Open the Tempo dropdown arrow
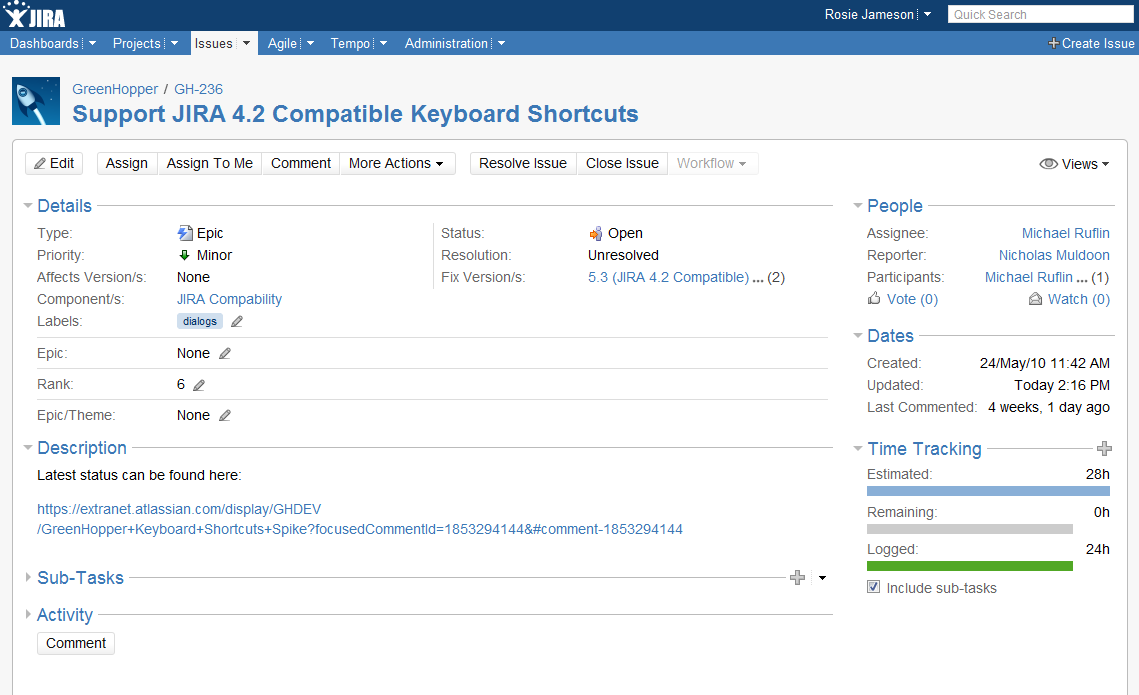The height and width of the screenshot is (695, 1139). [384, 44]
